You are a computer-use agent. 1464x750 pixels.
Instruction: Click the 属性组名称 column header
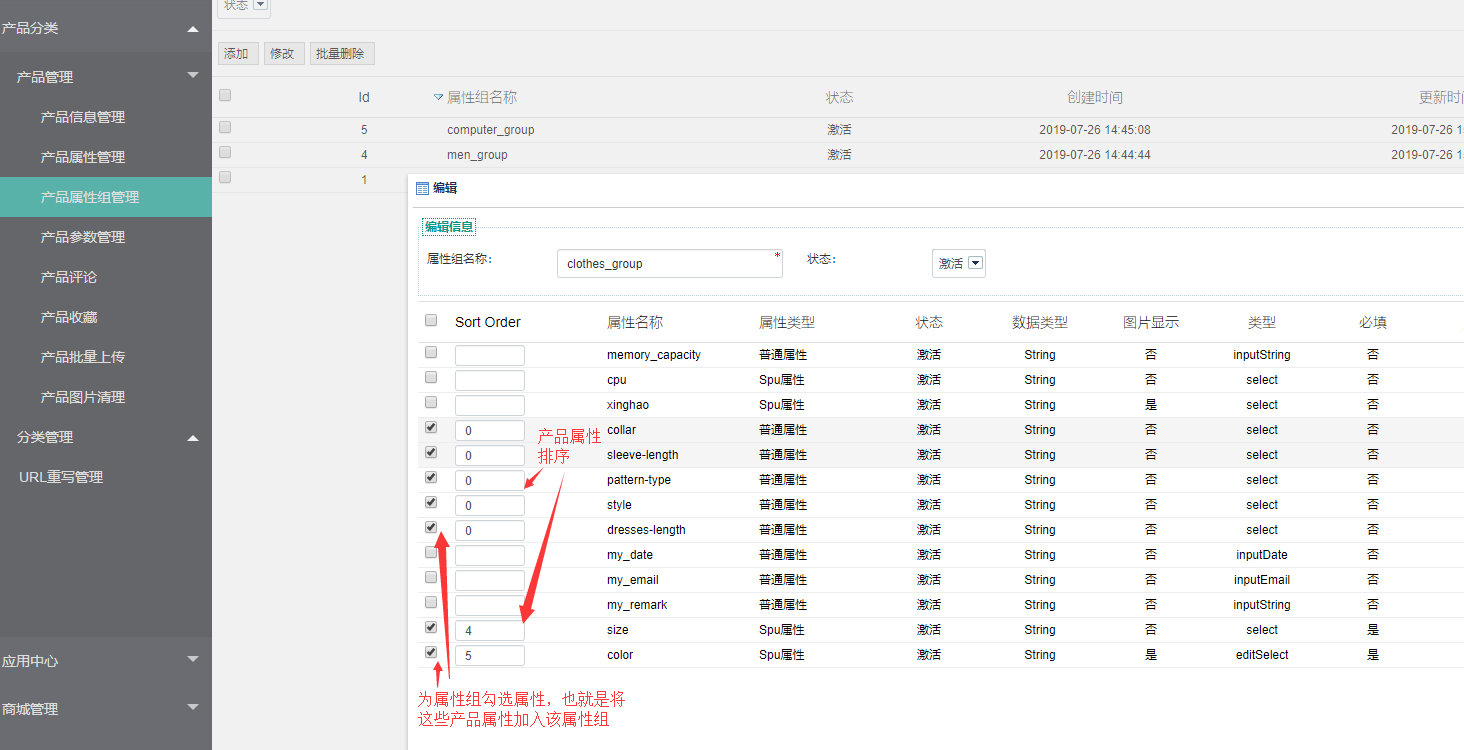pyautogui.click(x=482, y=98)
